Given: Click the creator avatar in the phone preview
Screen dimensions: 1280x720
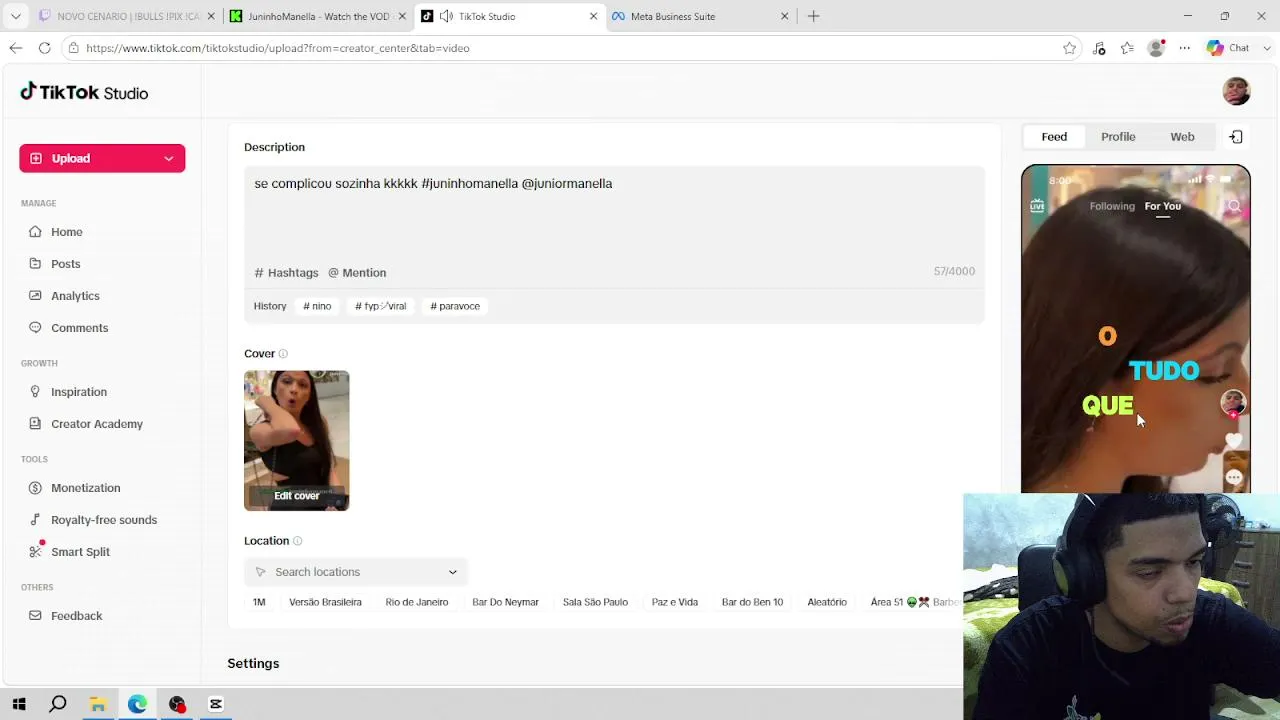Looking at the screenshot, I should [x=1233, y=403].
